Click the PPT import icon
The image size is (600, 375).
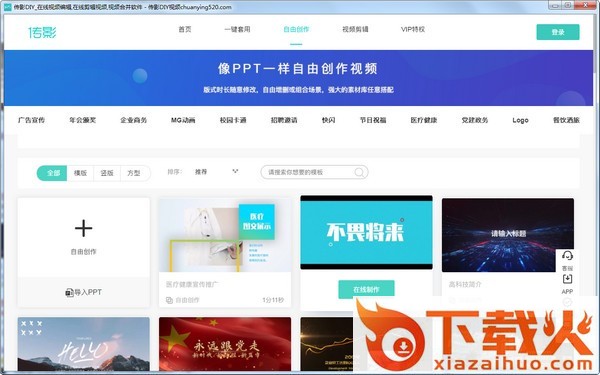point(69,292)
